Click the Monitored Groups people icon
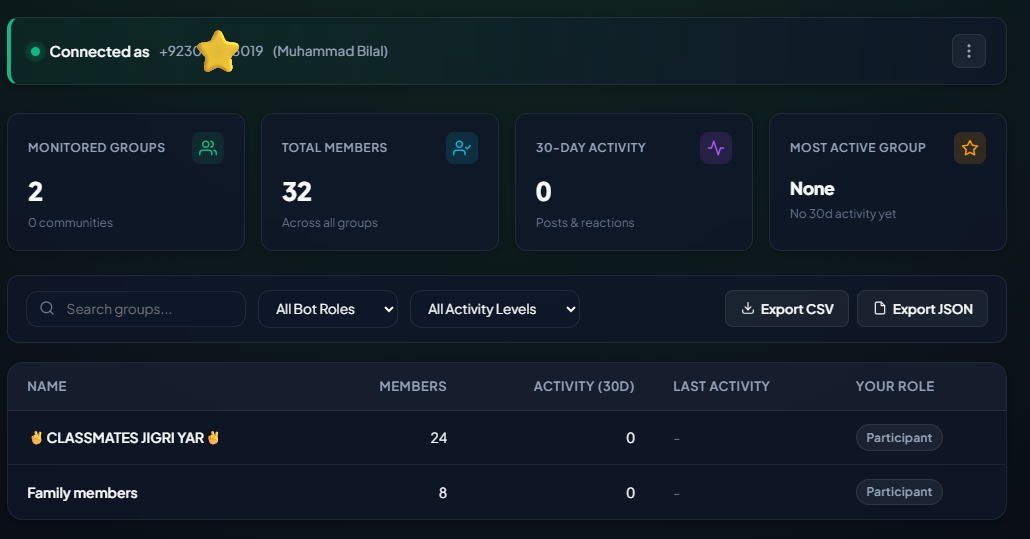 (208, 148)
